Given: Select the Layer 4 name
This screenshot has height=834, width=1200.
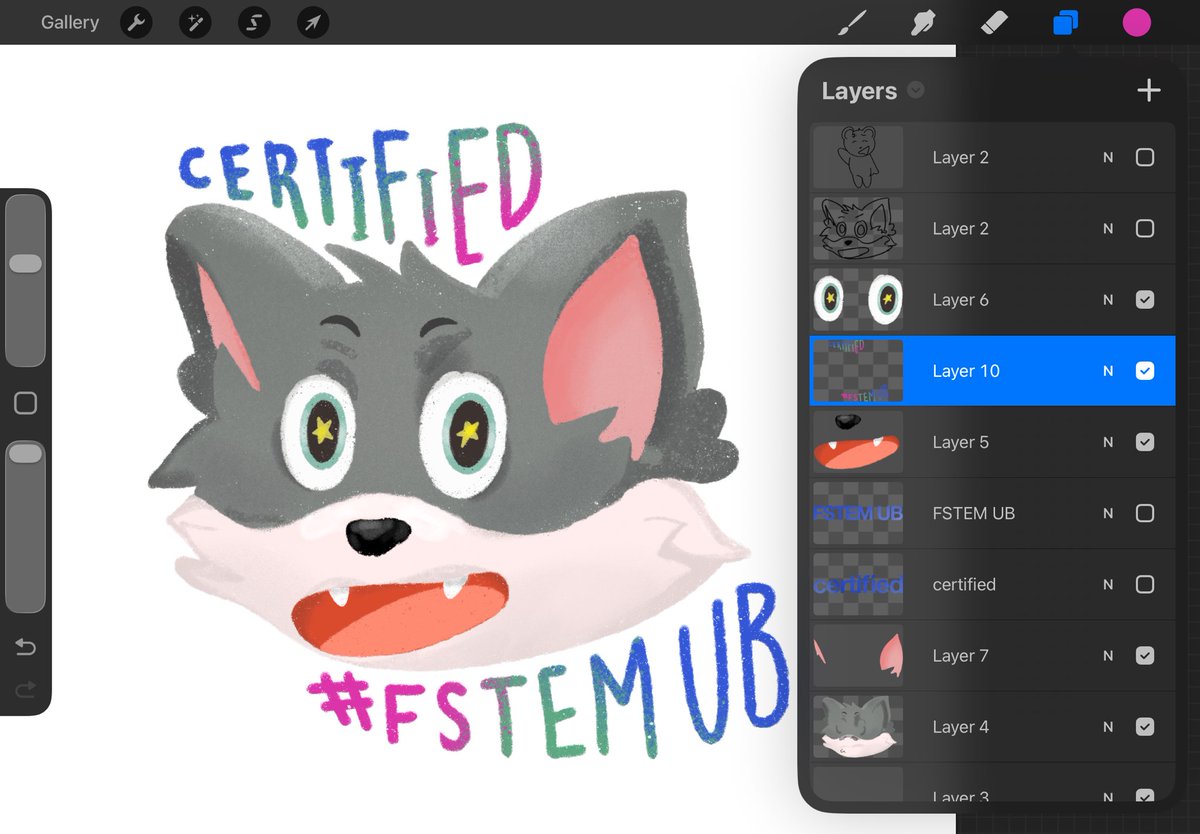Looking at the screenshot, I should click(960, 727).
